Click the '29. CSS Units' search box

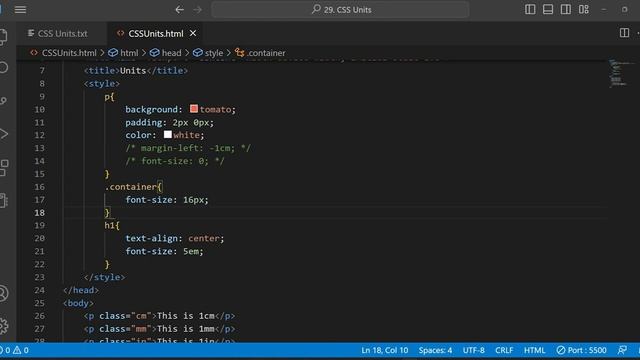[x=340, y=9]
